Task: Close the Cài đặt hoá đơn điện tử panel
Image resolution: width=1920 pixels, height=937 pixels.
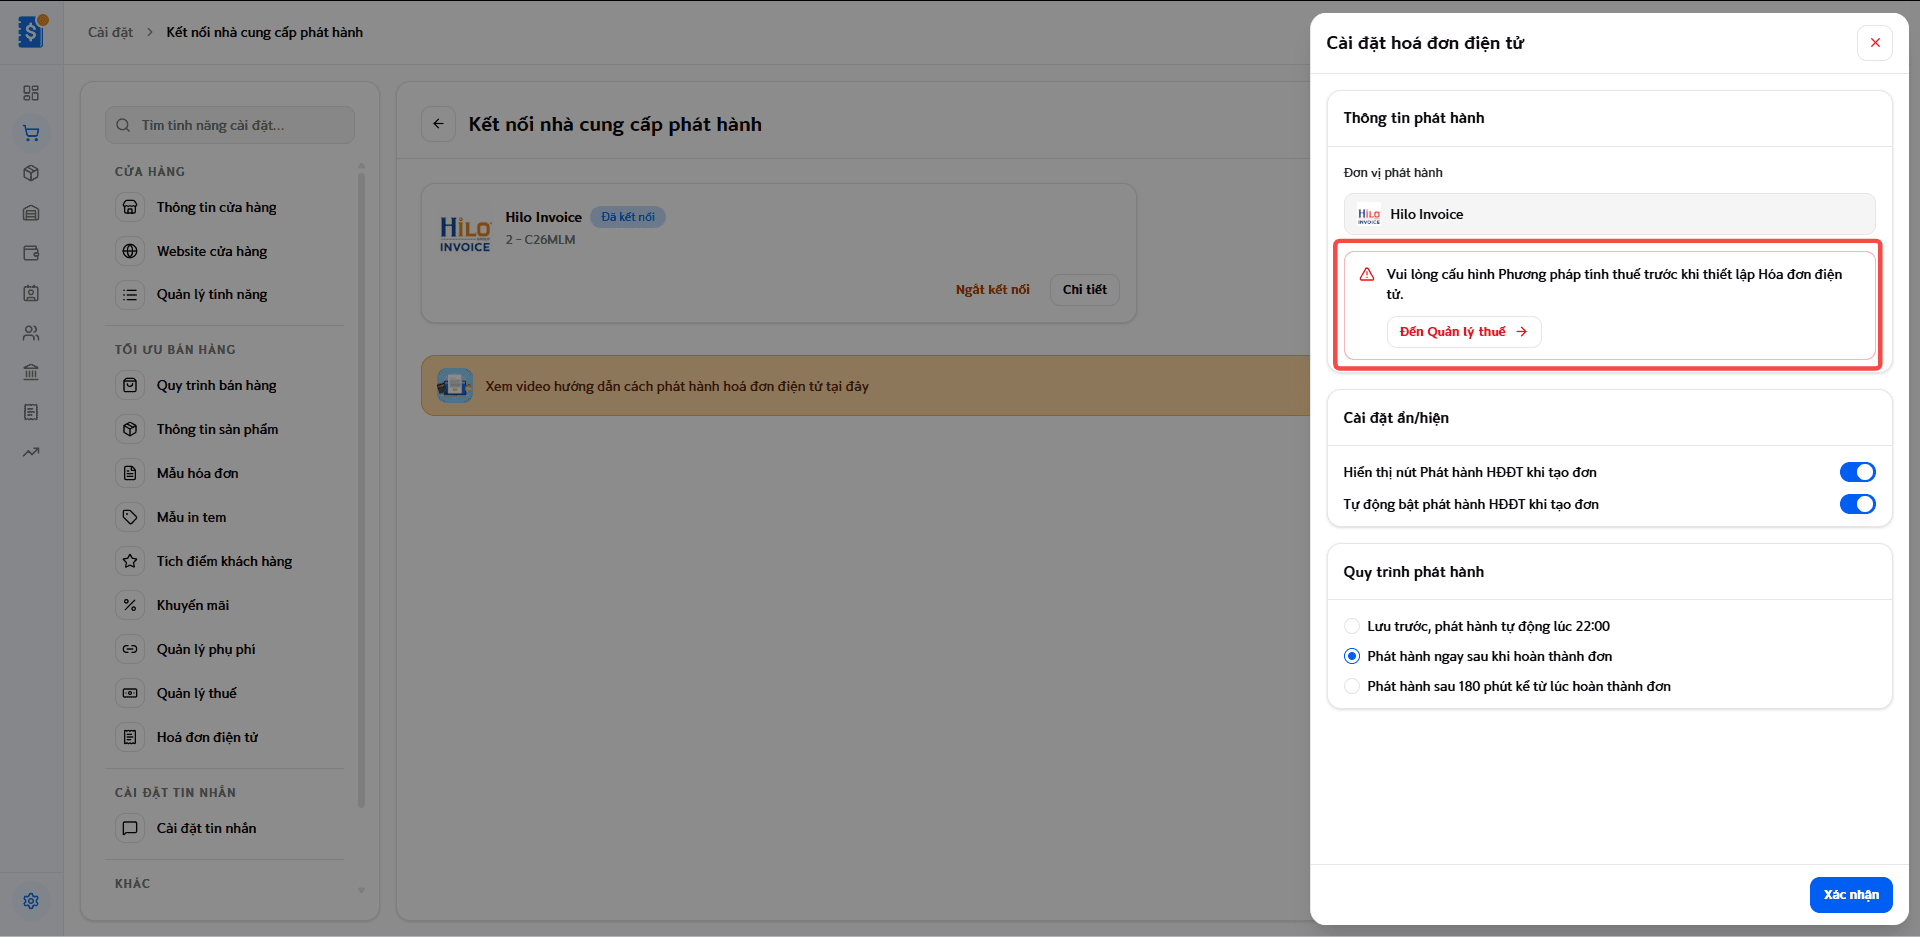Action: point(1875,43)
